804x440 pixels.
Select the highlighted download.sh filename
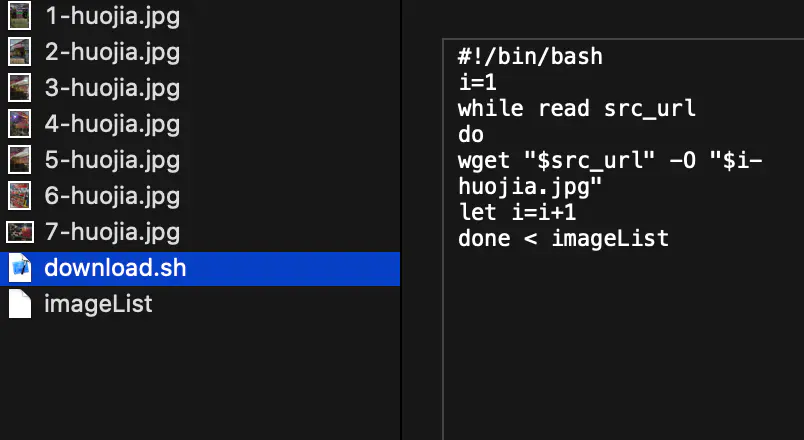pos(115,268)
